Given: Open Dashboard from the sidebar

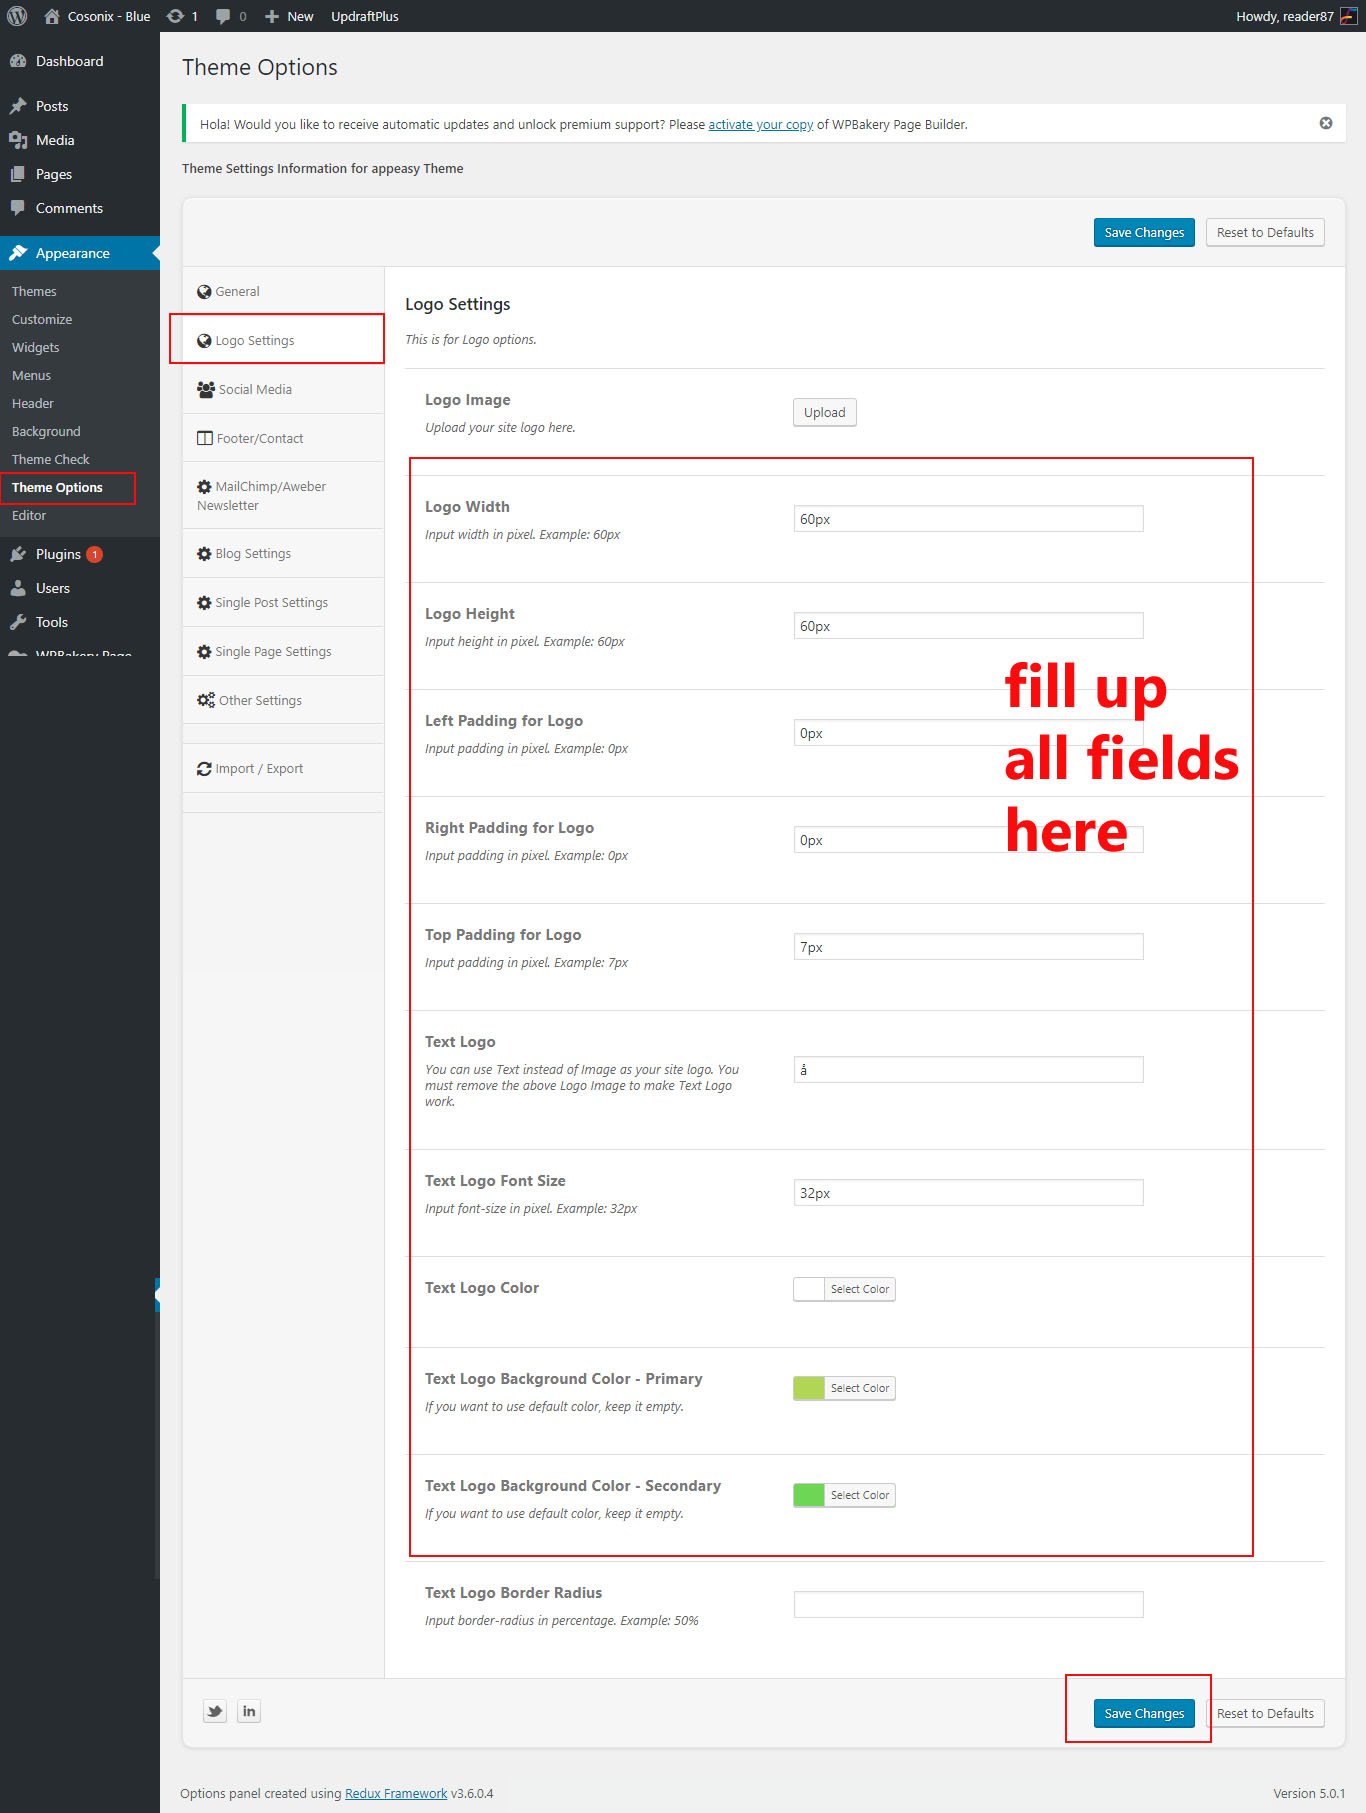Looking at the screenshot, I should pyautogui.click(x=69, y=61).
